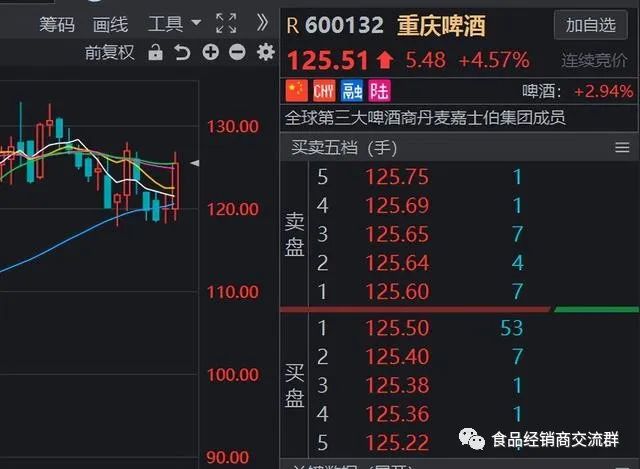The image size is (640, 469).
Task: Open the 工具 tools dropdown
Action: coord(175,24)
